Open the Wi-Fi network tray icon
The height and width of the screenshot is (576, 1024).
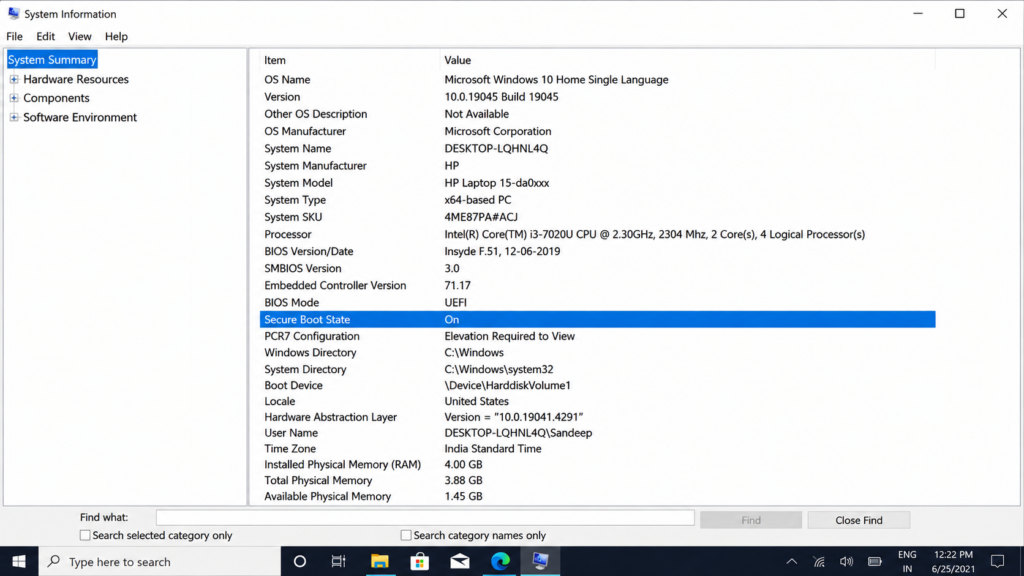pyautogui.click(x=819, y=561)
